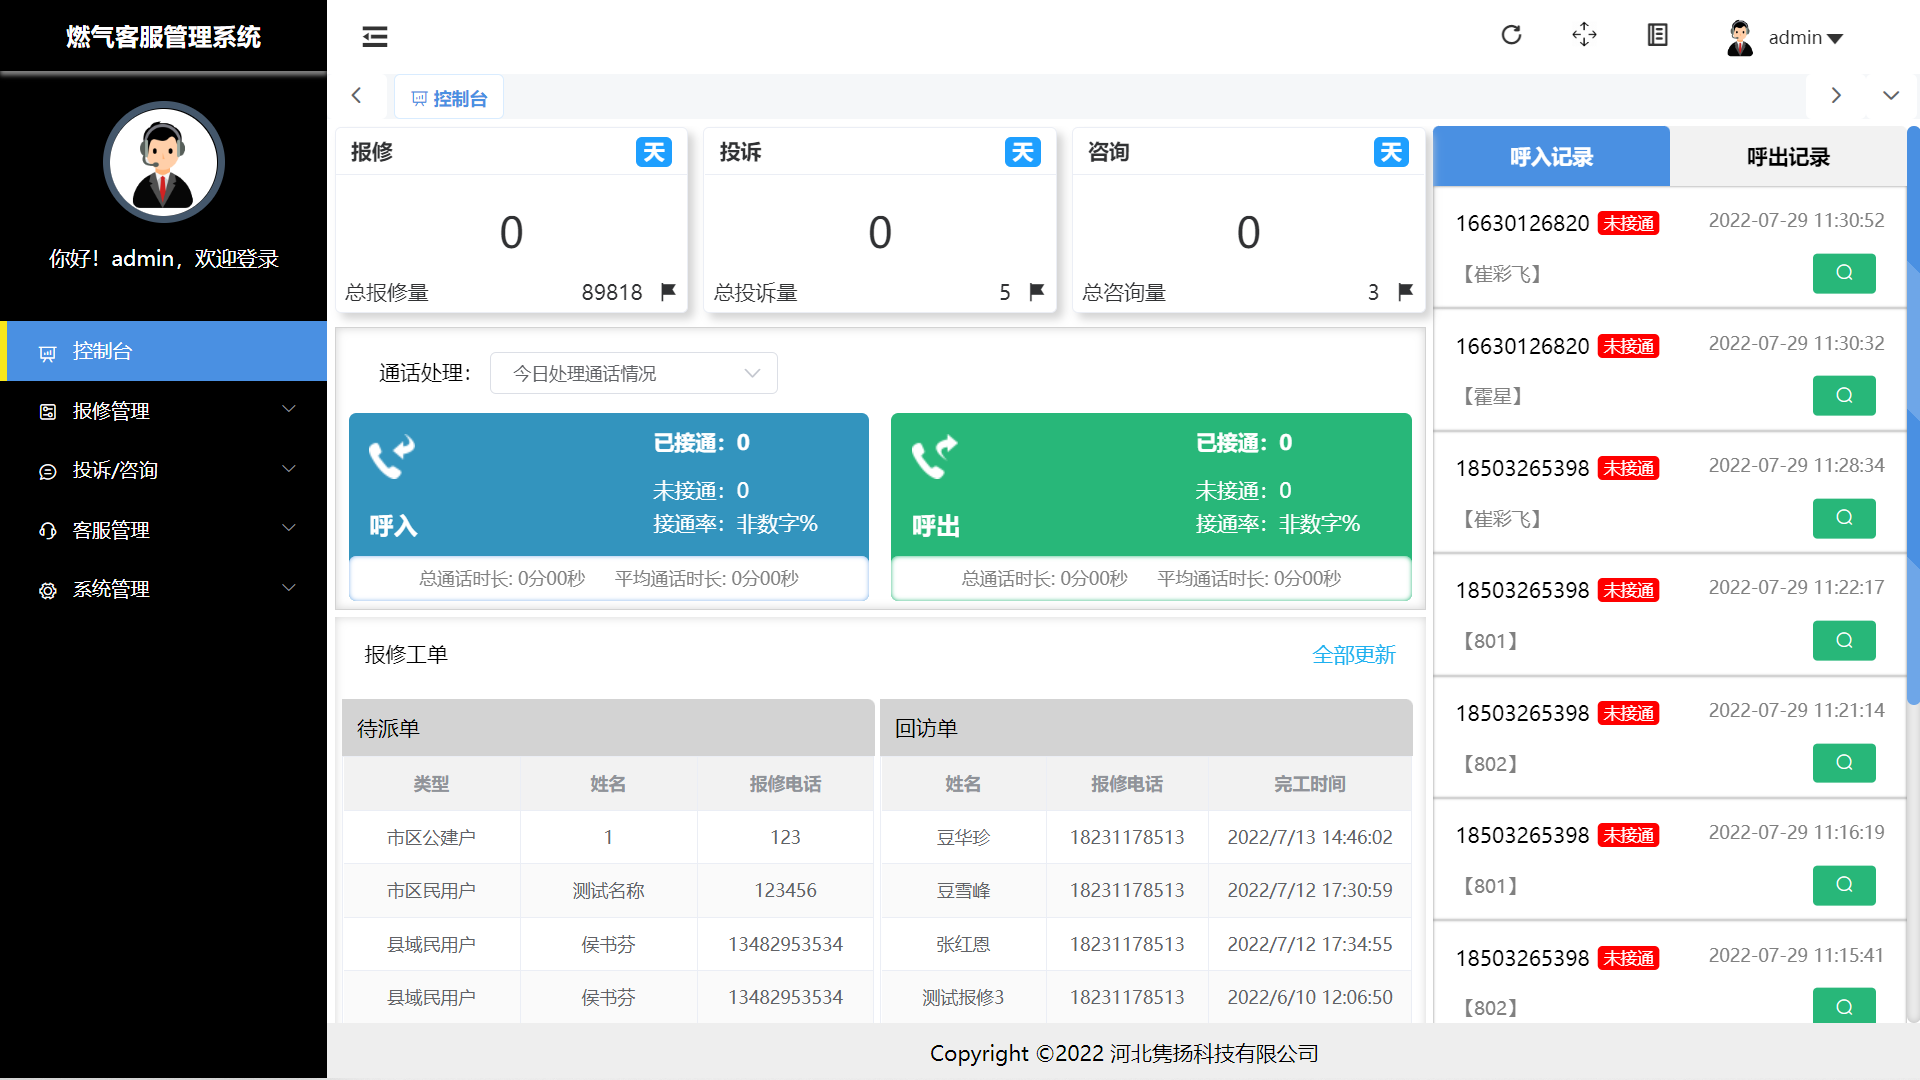The image size is (1920, 1080).
Task: Open 投诉/咨询 in the sidebar menu
Action: 163,470
